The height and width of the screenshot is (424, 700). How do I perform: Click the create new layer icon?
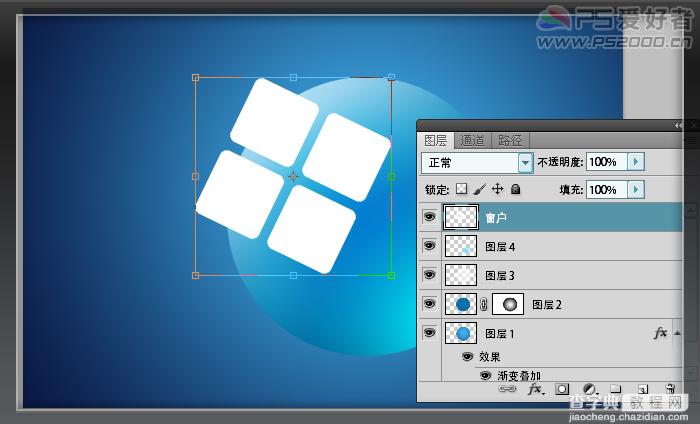642,389
